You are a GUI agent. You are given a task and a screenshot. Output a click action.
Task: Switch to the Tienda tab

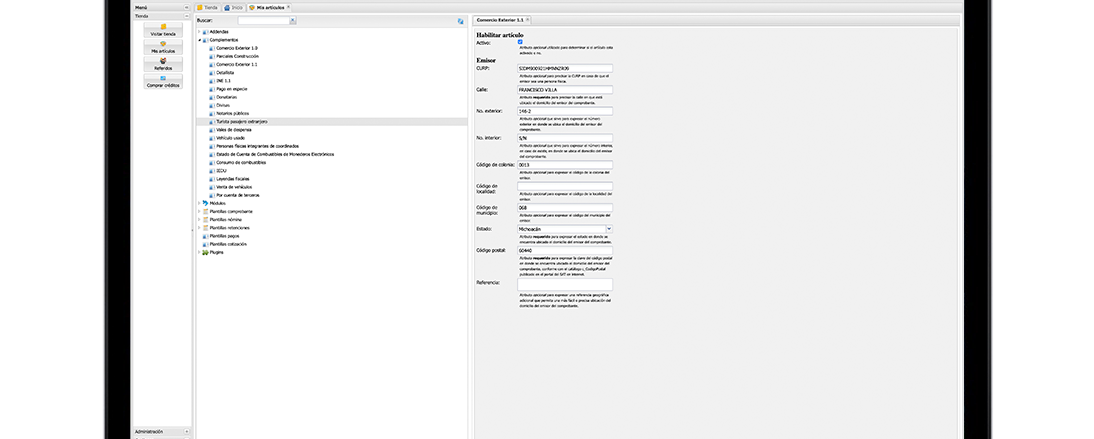[x=207, y=7]
